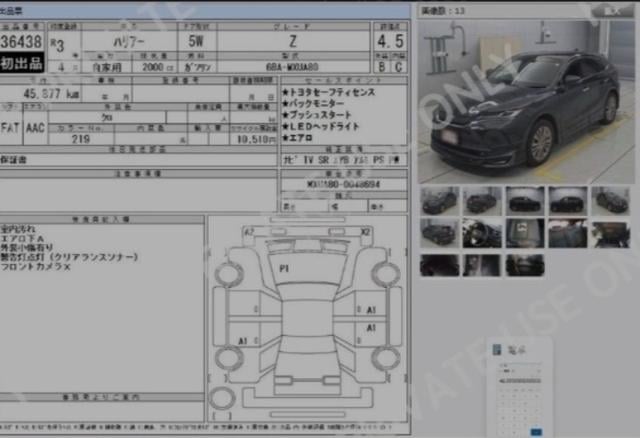Click the 自家用 usage cell
640x438 pixels.
pyautogui.click(x=107, y=67)
